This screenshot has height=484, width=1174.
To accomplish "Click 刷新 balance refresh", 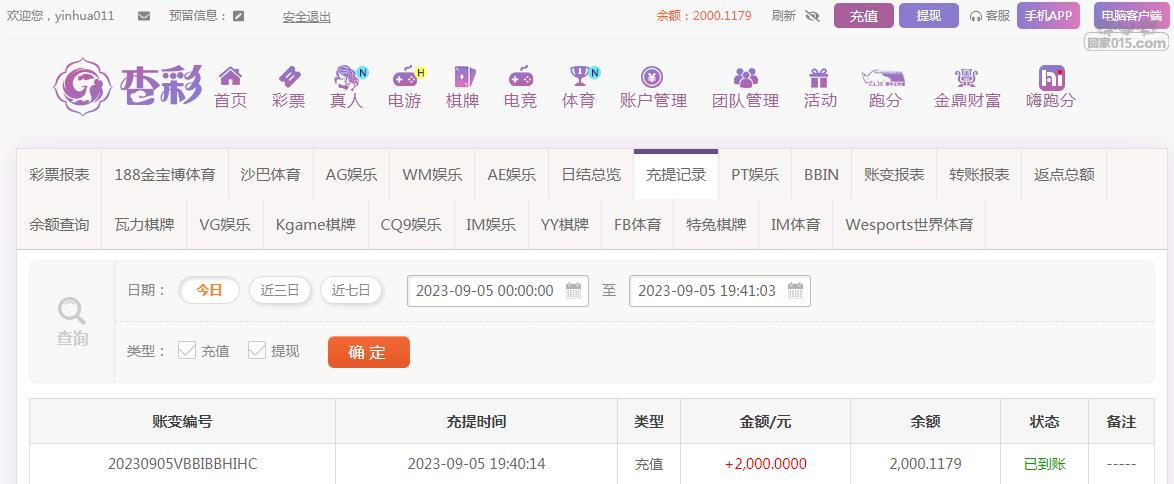I will 783,16.
